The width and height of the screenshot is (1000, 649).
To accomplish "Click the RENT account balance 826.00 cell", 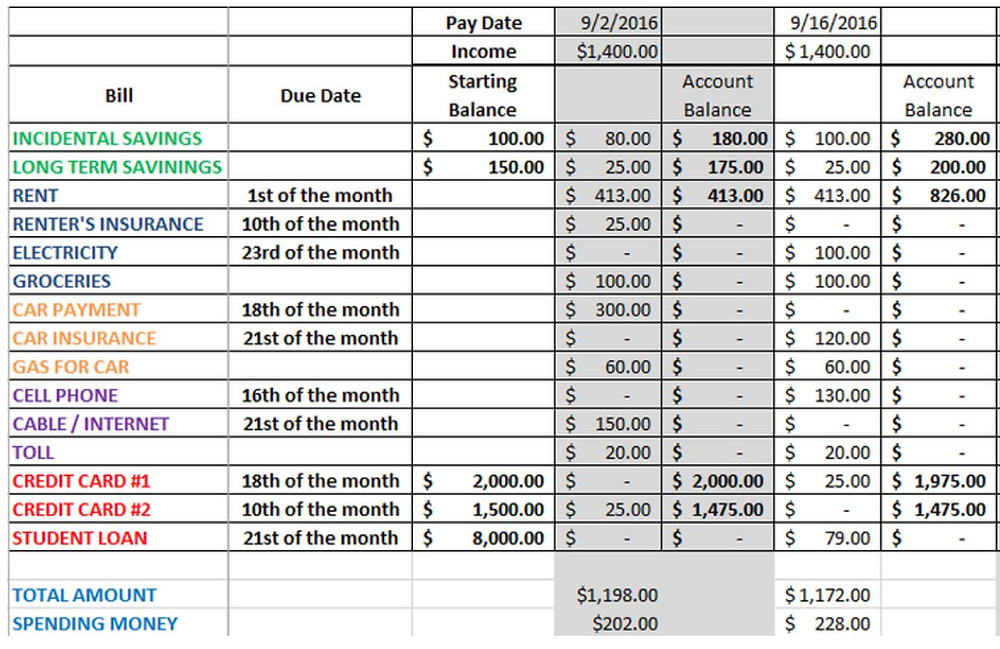I will coord(938,194).
